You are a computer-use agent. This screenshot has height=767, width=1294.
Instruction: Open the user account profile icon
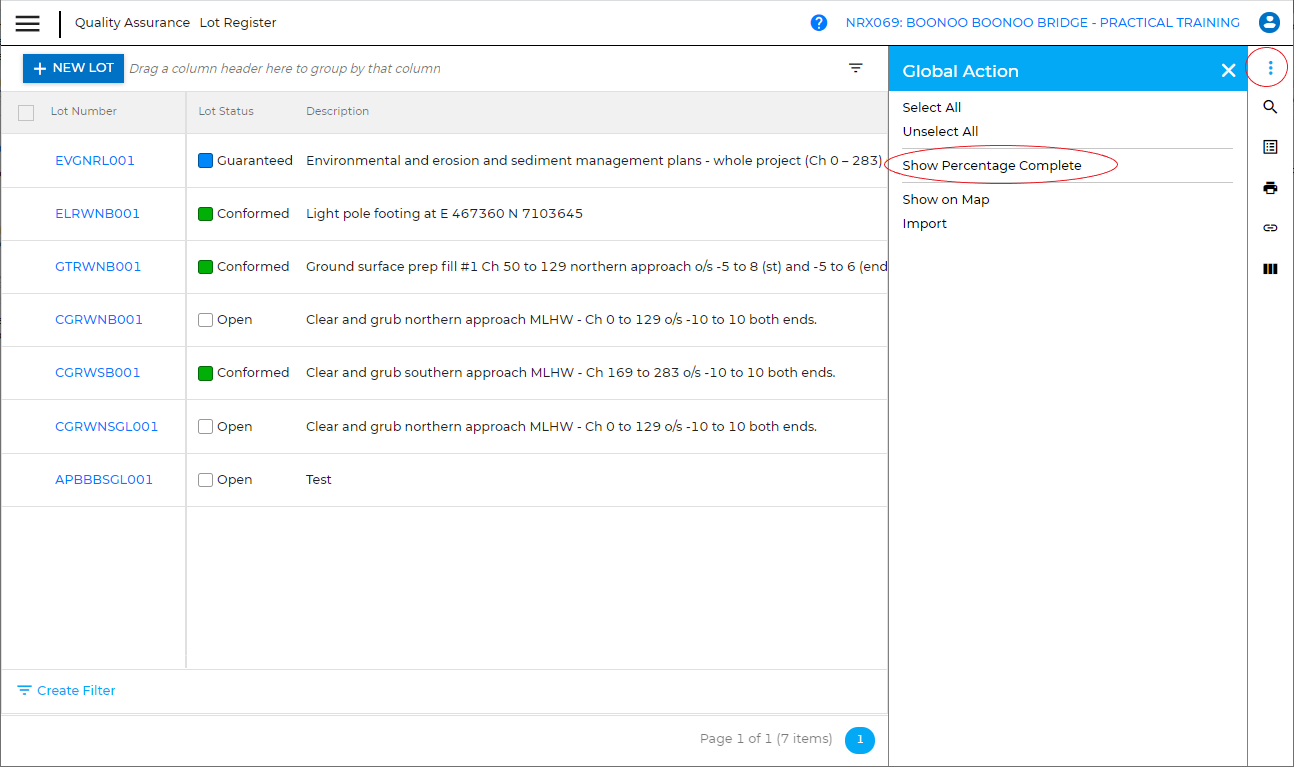point(1269,23)
